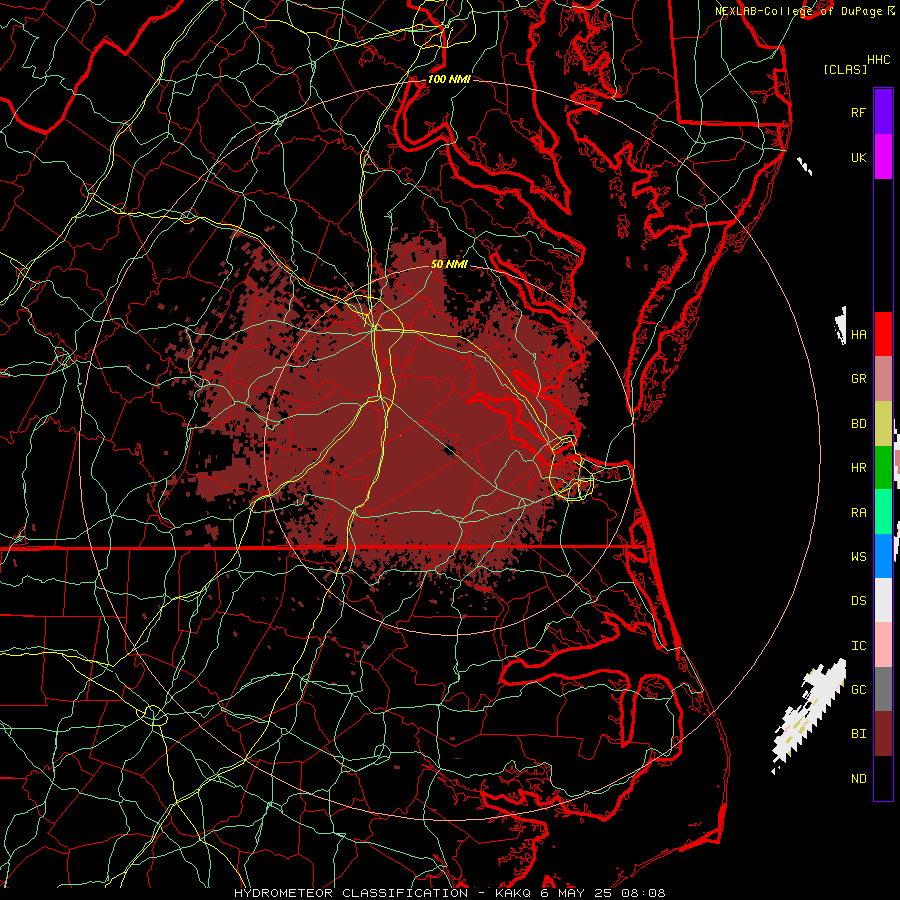This screenshot has height=900, width=900.
Task: Click the RF legend label
Action: (x=858, y=112)
